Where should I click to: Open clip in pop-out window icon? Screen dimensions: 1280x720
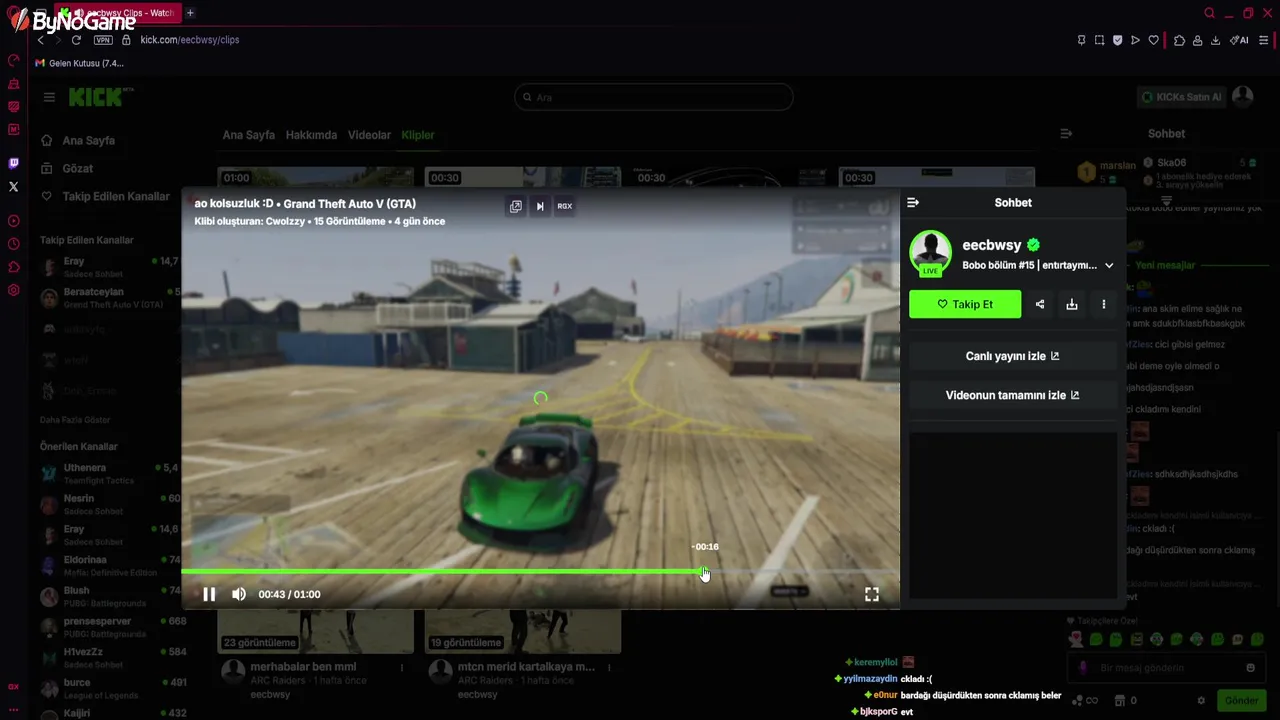click(516, 206)
